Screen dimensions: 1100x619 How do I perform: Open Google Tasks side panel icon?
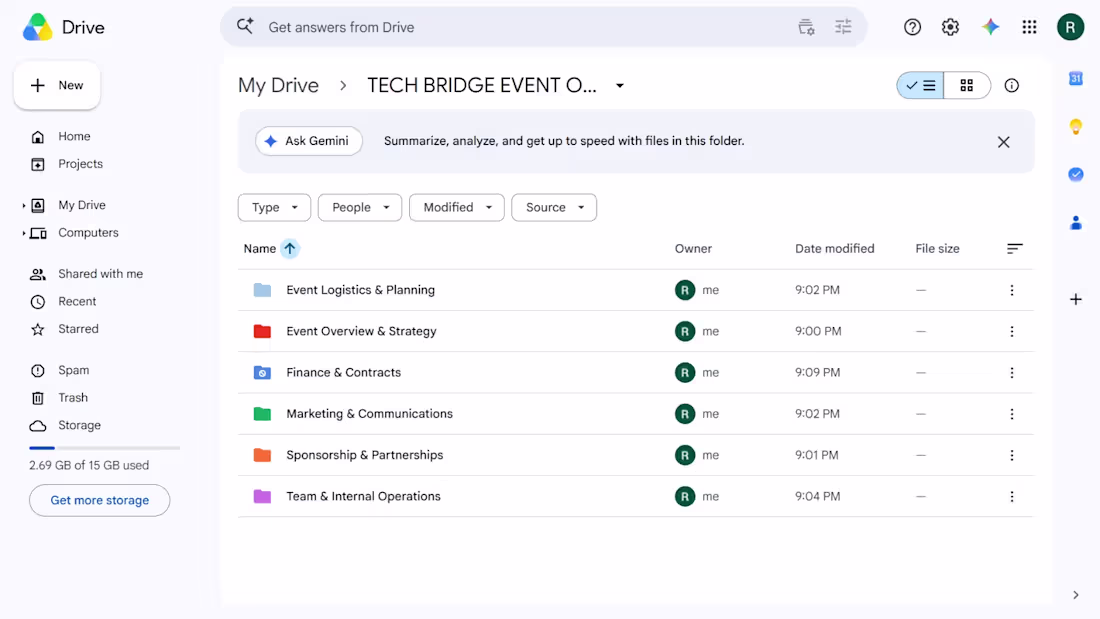[1075, 174]
